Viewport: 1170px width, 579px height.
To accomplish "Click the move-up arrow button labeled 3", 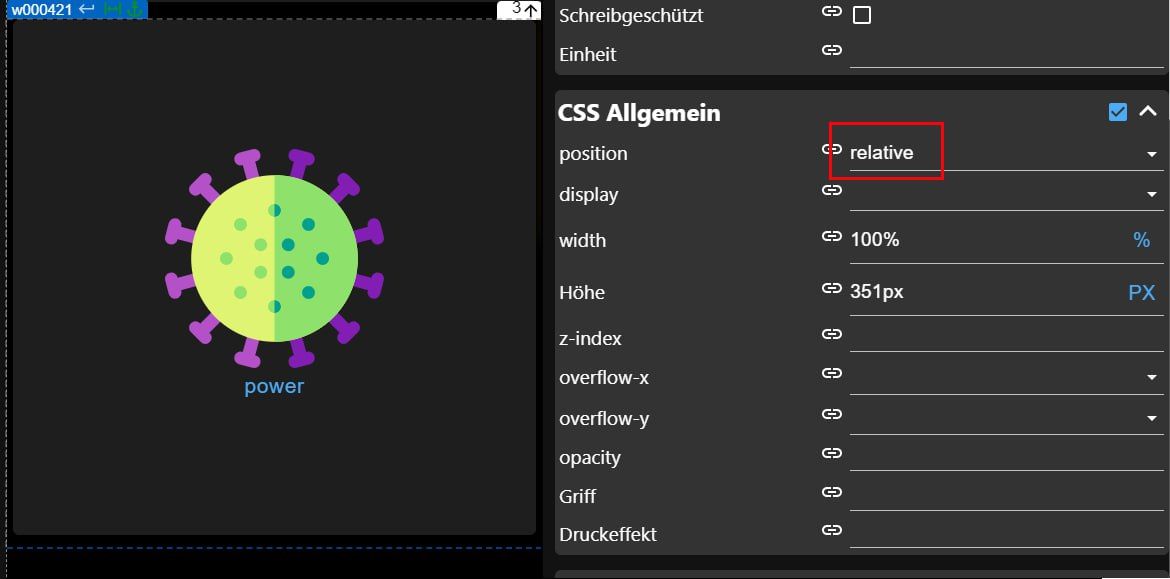I will pos(519,10).
